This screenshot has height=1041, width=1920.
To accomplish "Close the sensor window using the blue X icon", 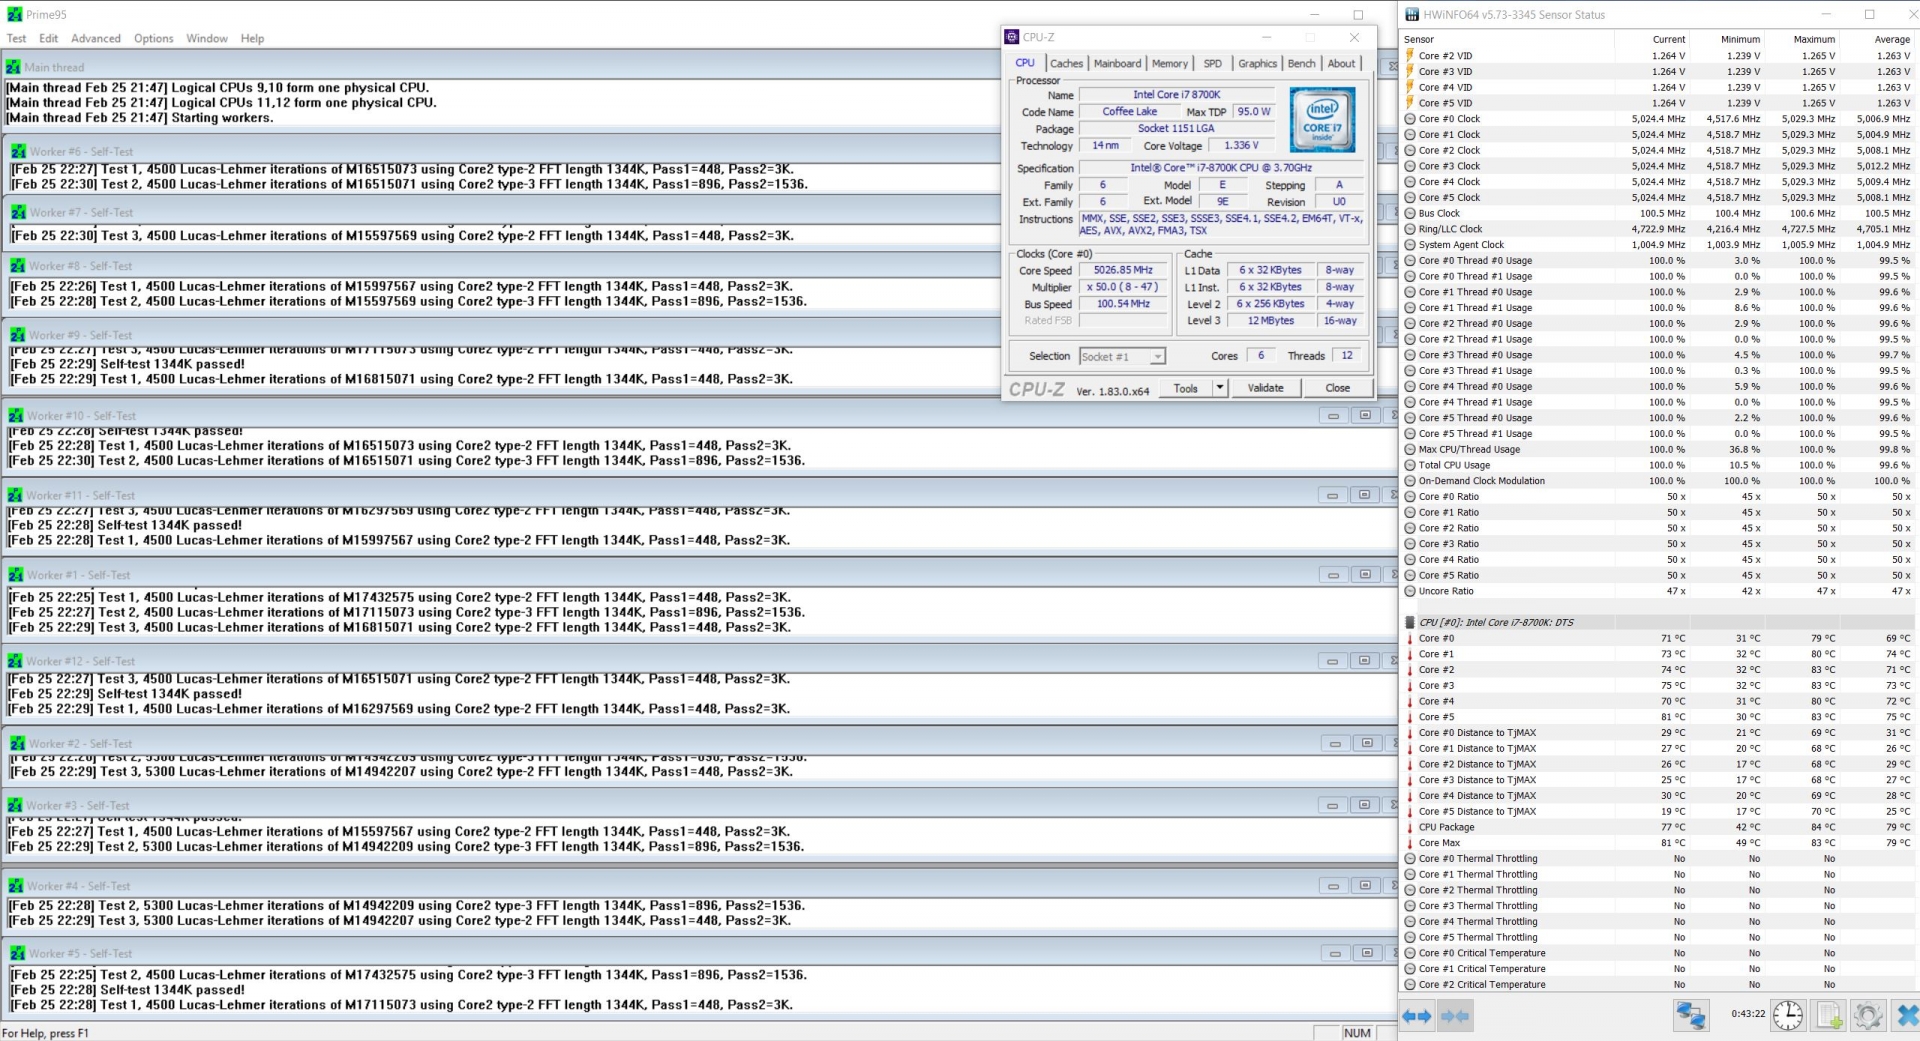I will 1906,1016.
